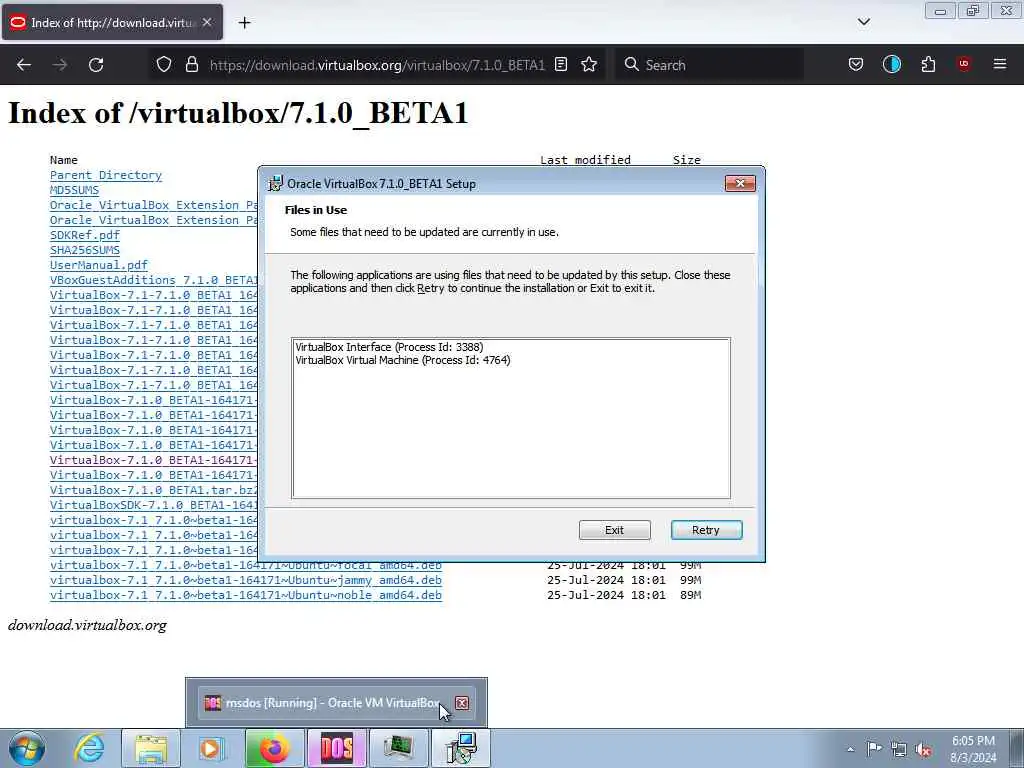Open the muted volume tray icon
This screenshot has width=1024, height=768.
click(923, 749)
